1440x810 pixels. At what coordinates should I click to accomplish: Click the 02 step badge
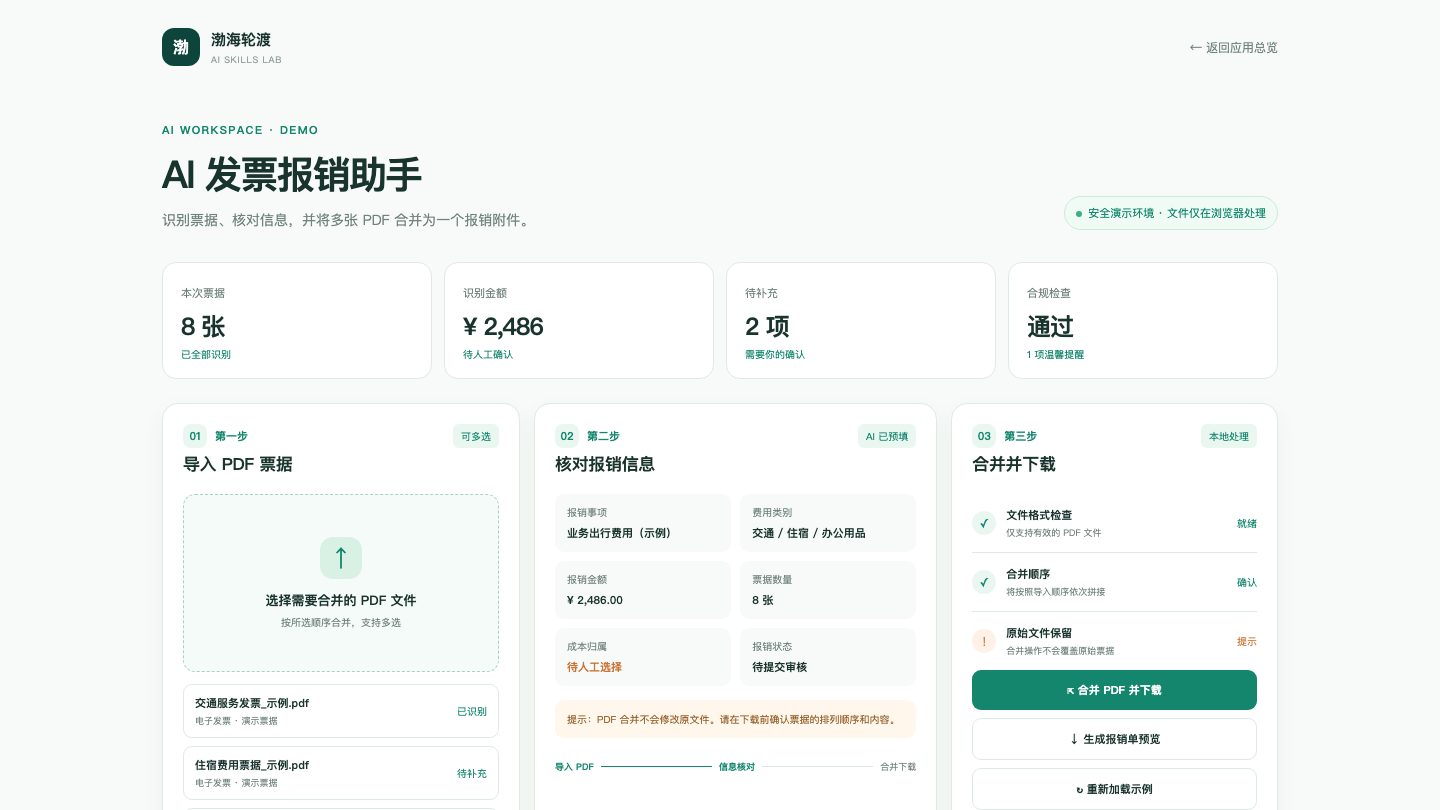pyautogui.click(x=567, y=436)
